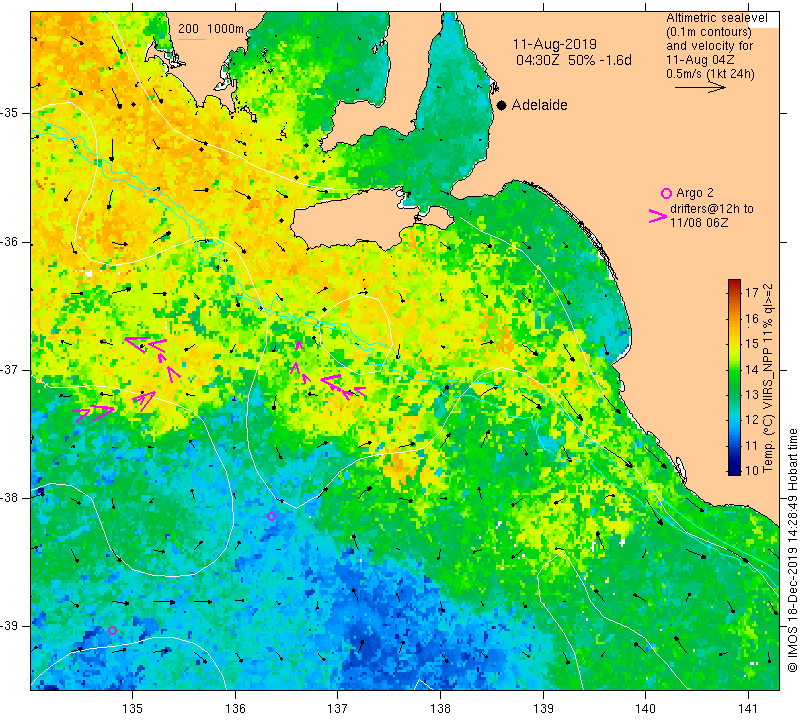
Task: Click the longitude axis label 140
Action: click(x=645, y=708)
